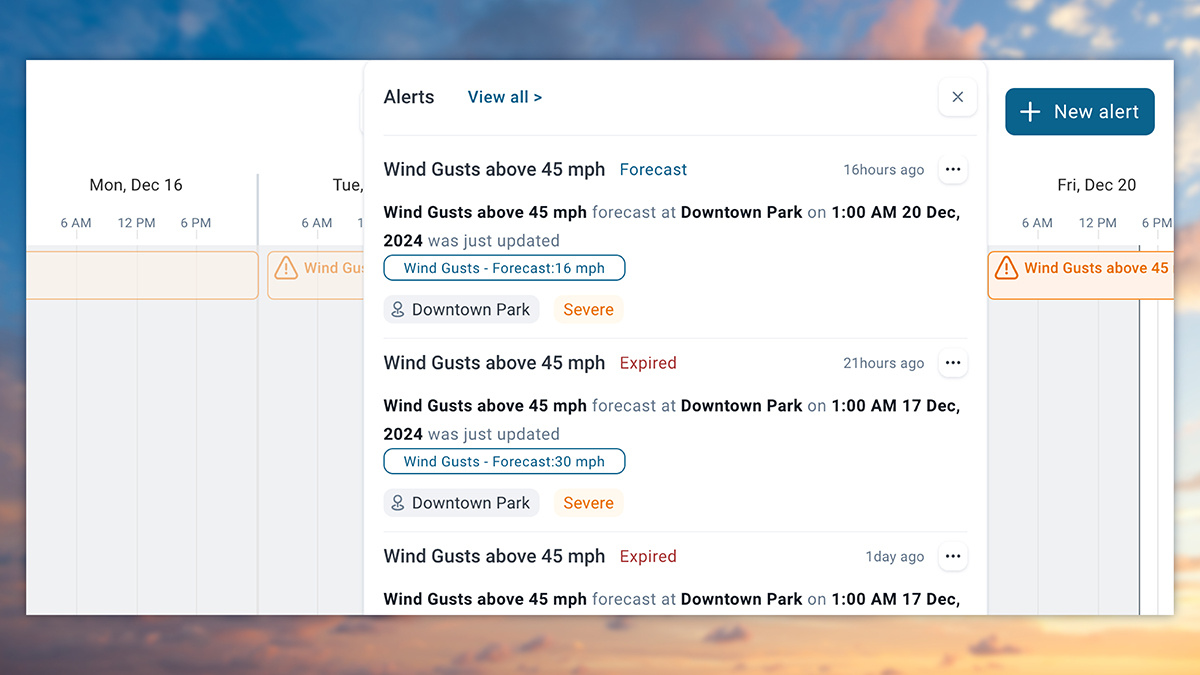This screenshot has height=675, width=1200.
Task: Toggle the Severe badge on the top alert
Action: click(x=588, y=309)
